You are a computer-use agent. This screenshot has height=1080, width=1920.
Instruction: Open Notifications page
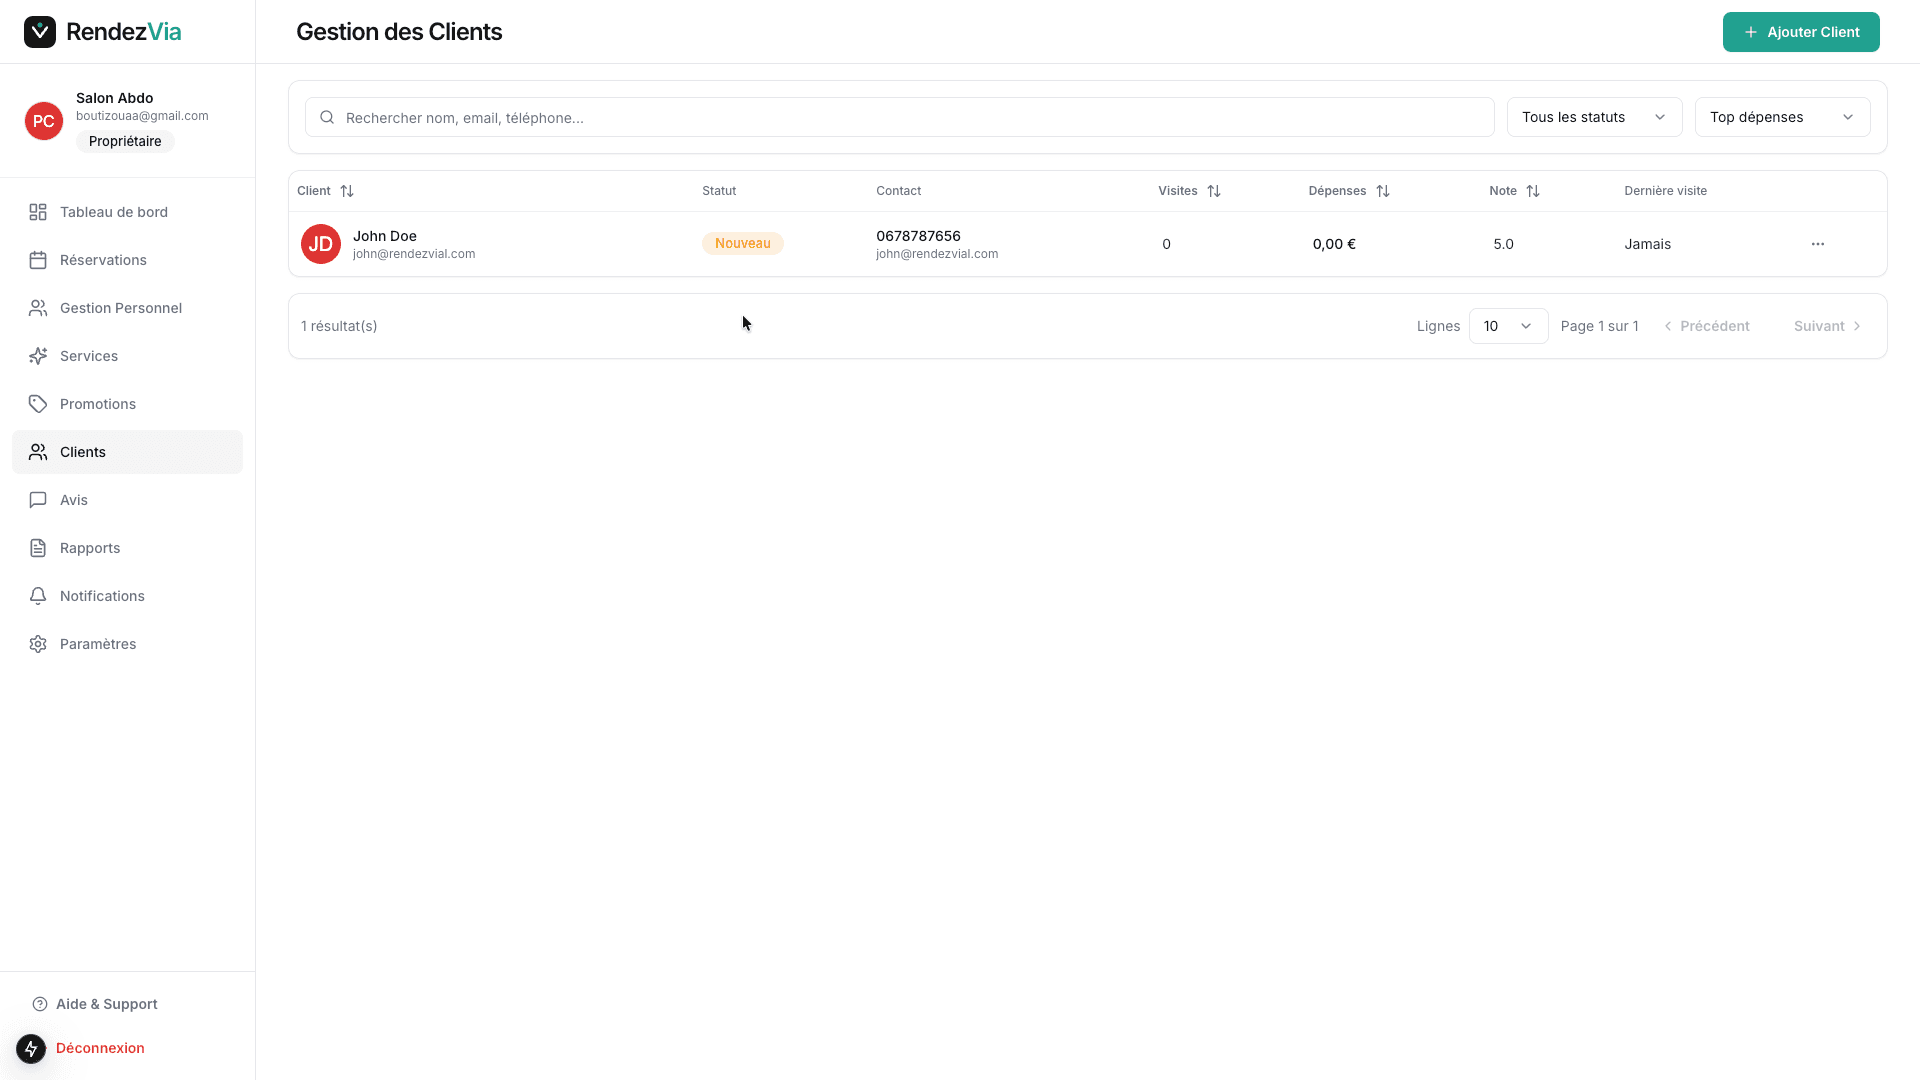coord(127,596)
